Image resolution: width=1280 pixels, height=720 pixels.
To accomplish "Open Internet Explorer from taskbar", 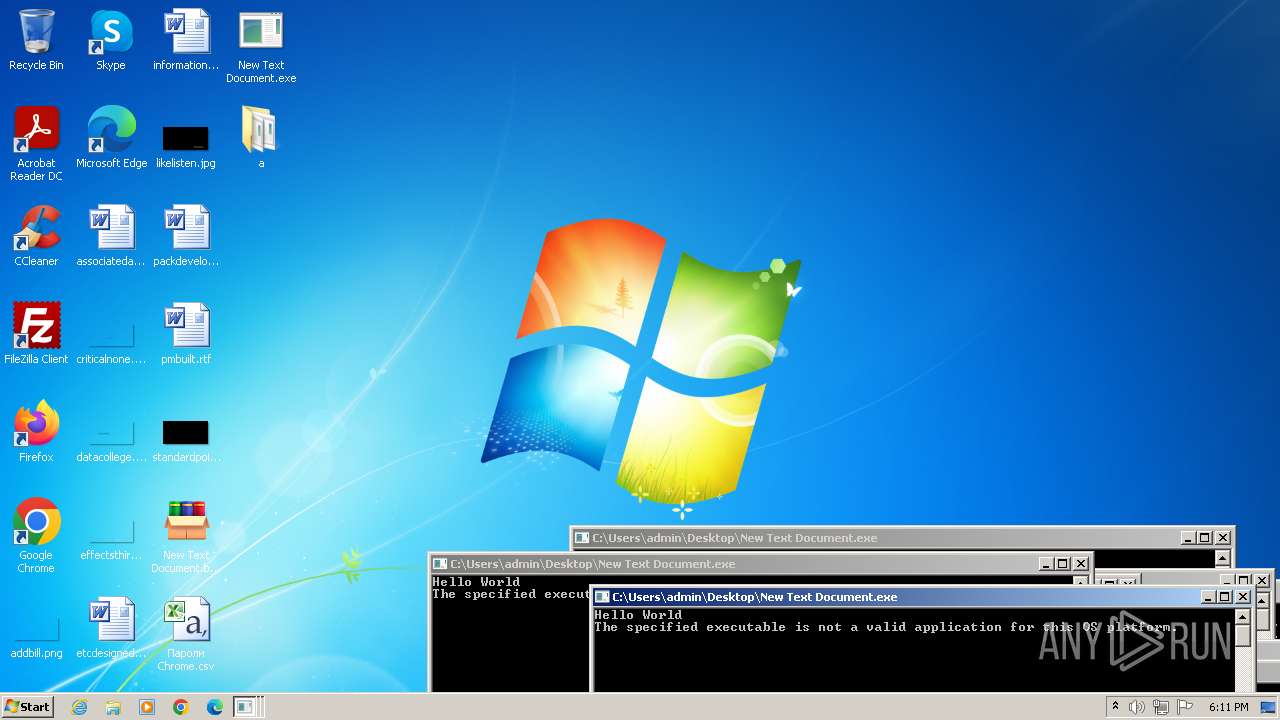I will click(79, 707).
